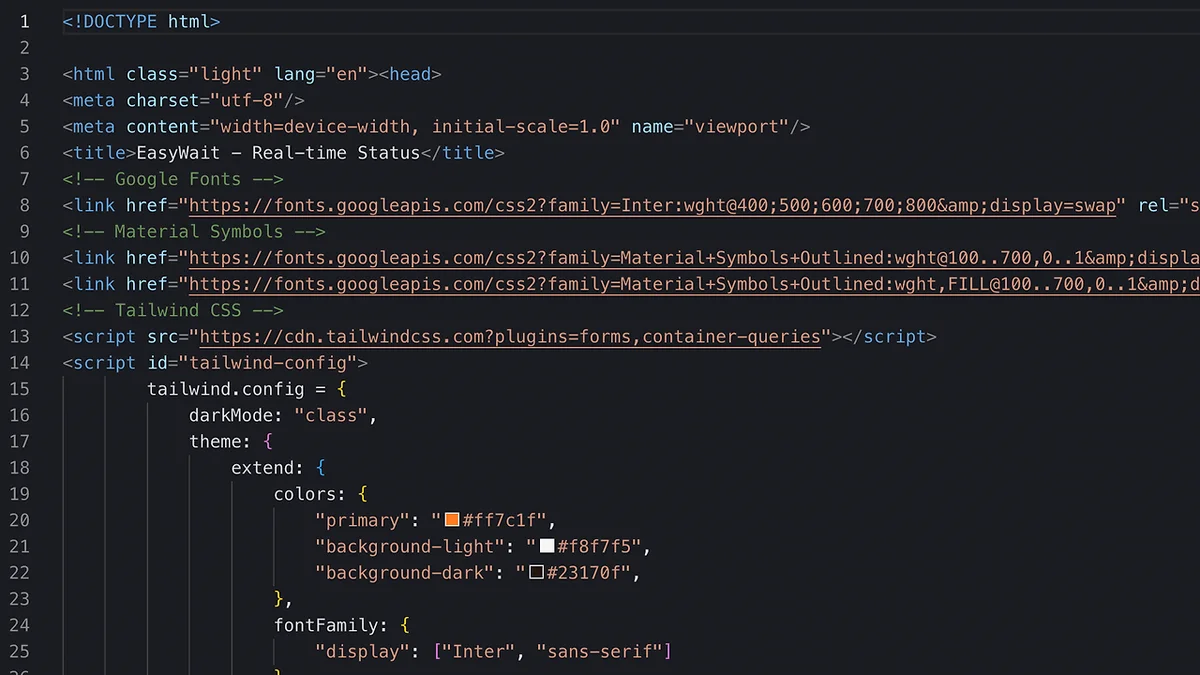The width and height of the screenshot is (1200, 675).
Task: Click the "<!-- Google Fonts -->" comment
Action: (x=173, y=179)
